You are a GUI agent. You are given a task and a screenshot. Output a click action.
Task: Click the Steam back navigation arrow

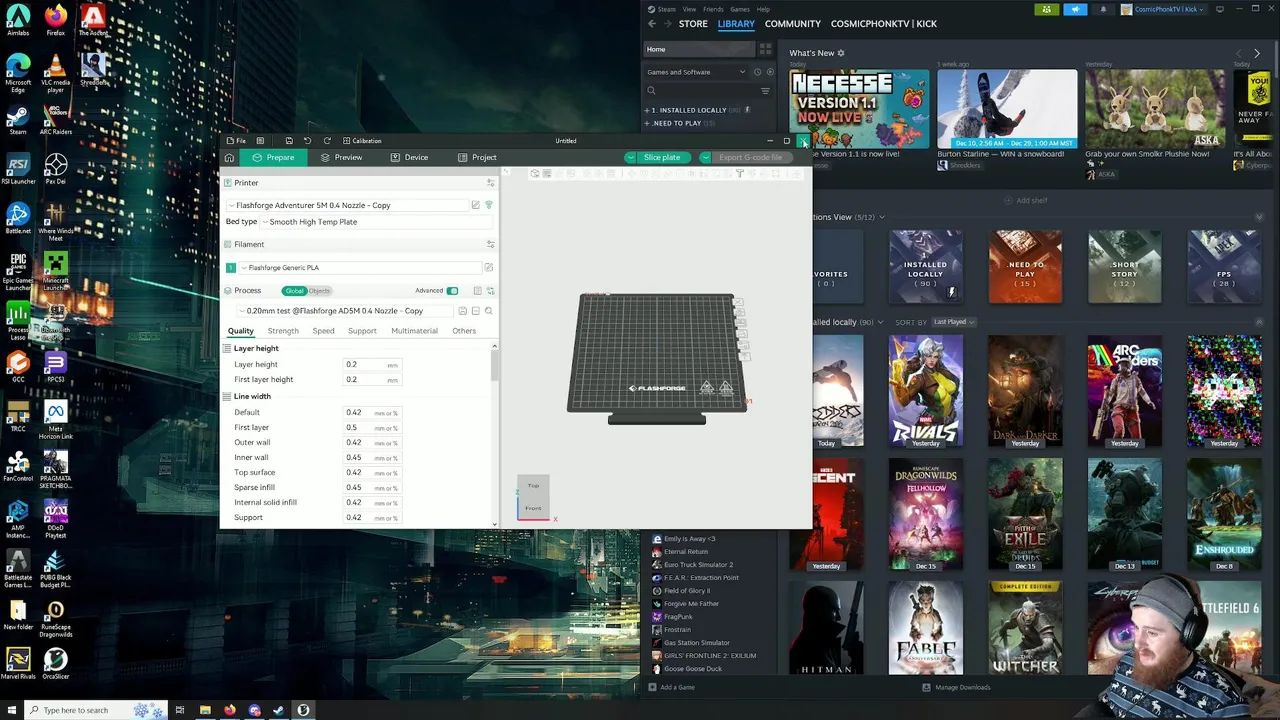[652, 24]
